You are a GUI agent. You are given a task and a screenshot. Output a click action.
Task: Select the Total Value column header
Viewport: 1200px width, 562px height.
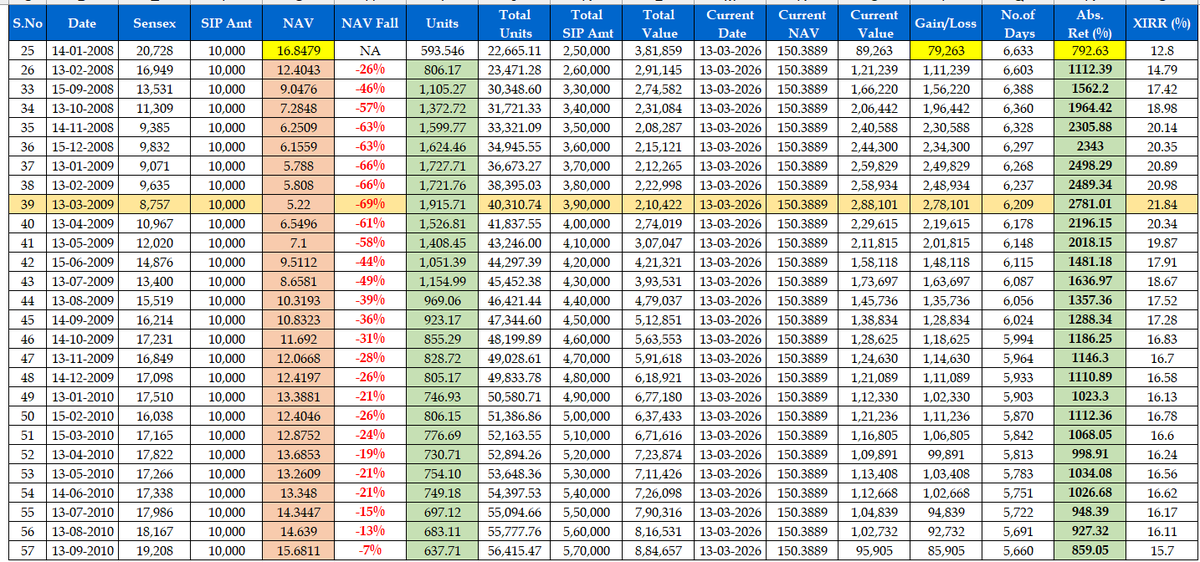tap(659, 24)
